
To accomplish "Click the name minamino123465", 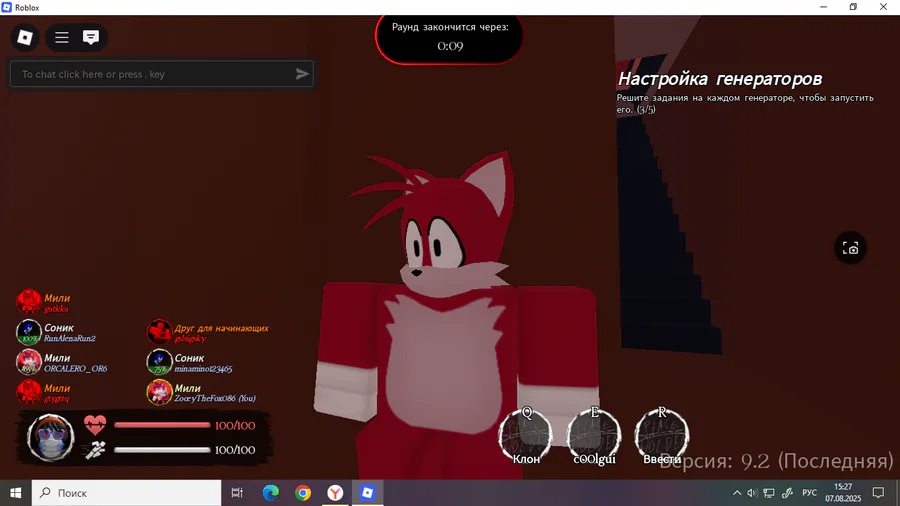I will 203,369.
